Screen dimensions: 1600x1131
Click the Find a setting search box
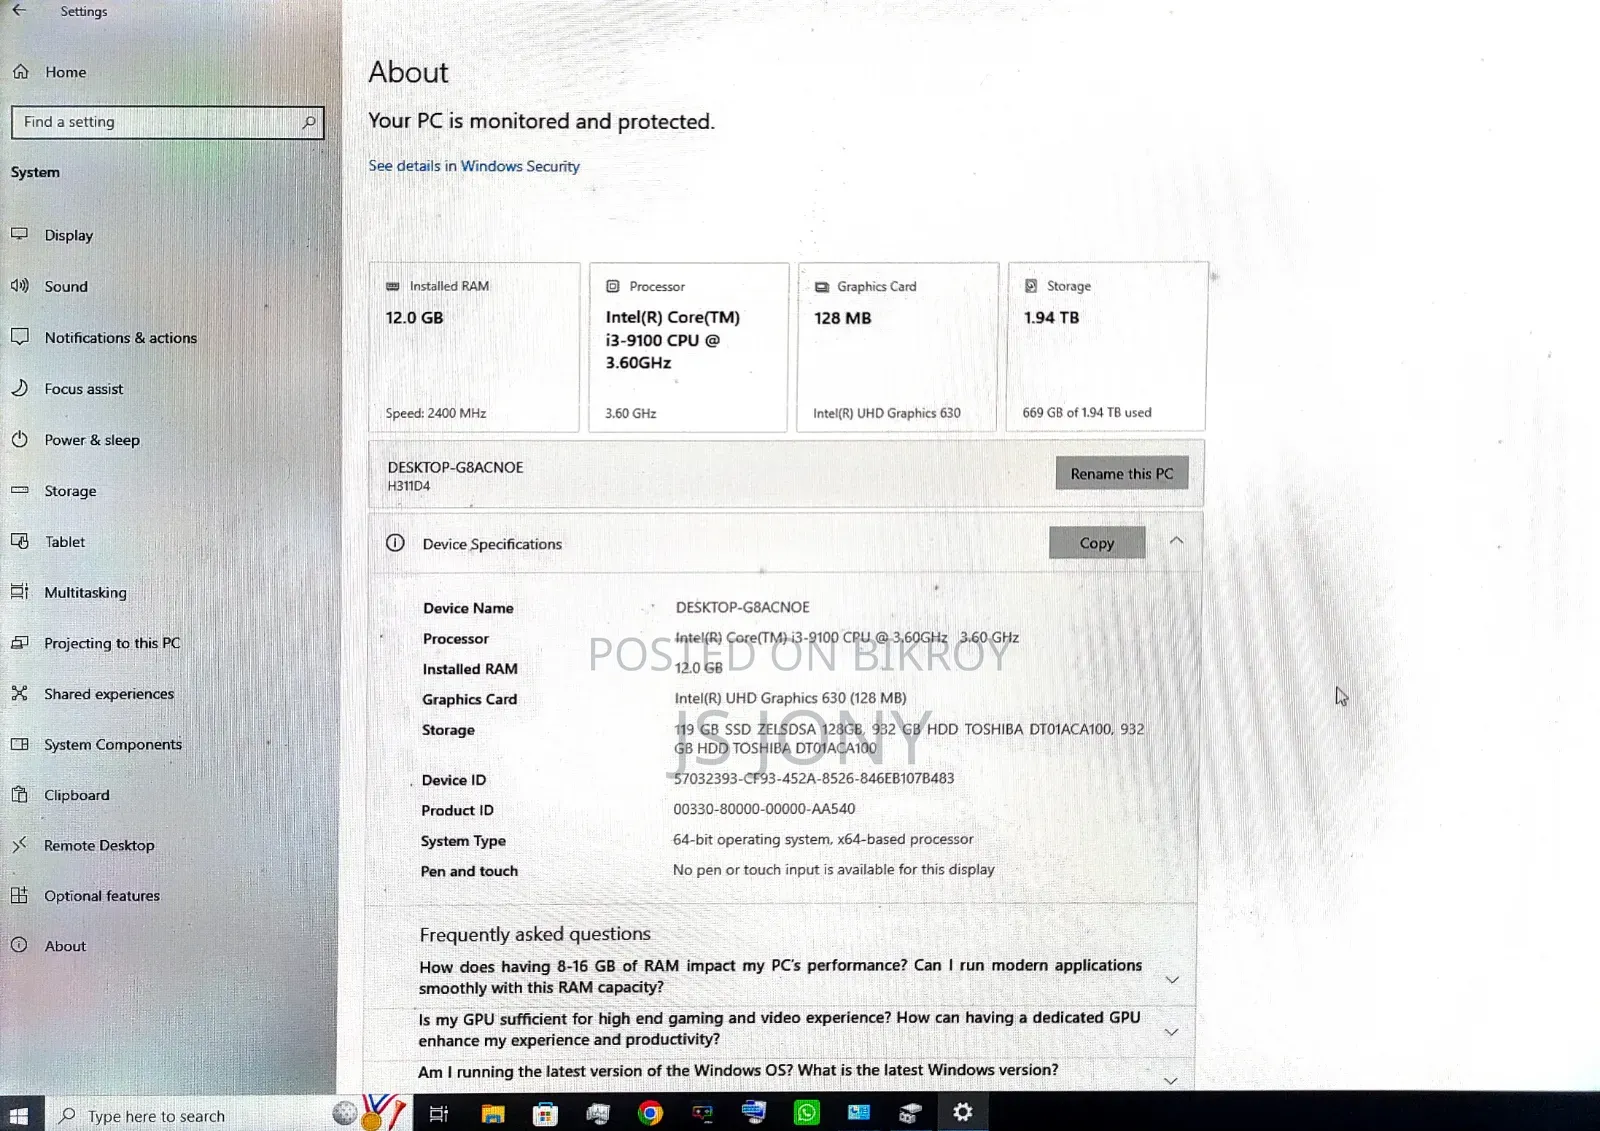168,122
